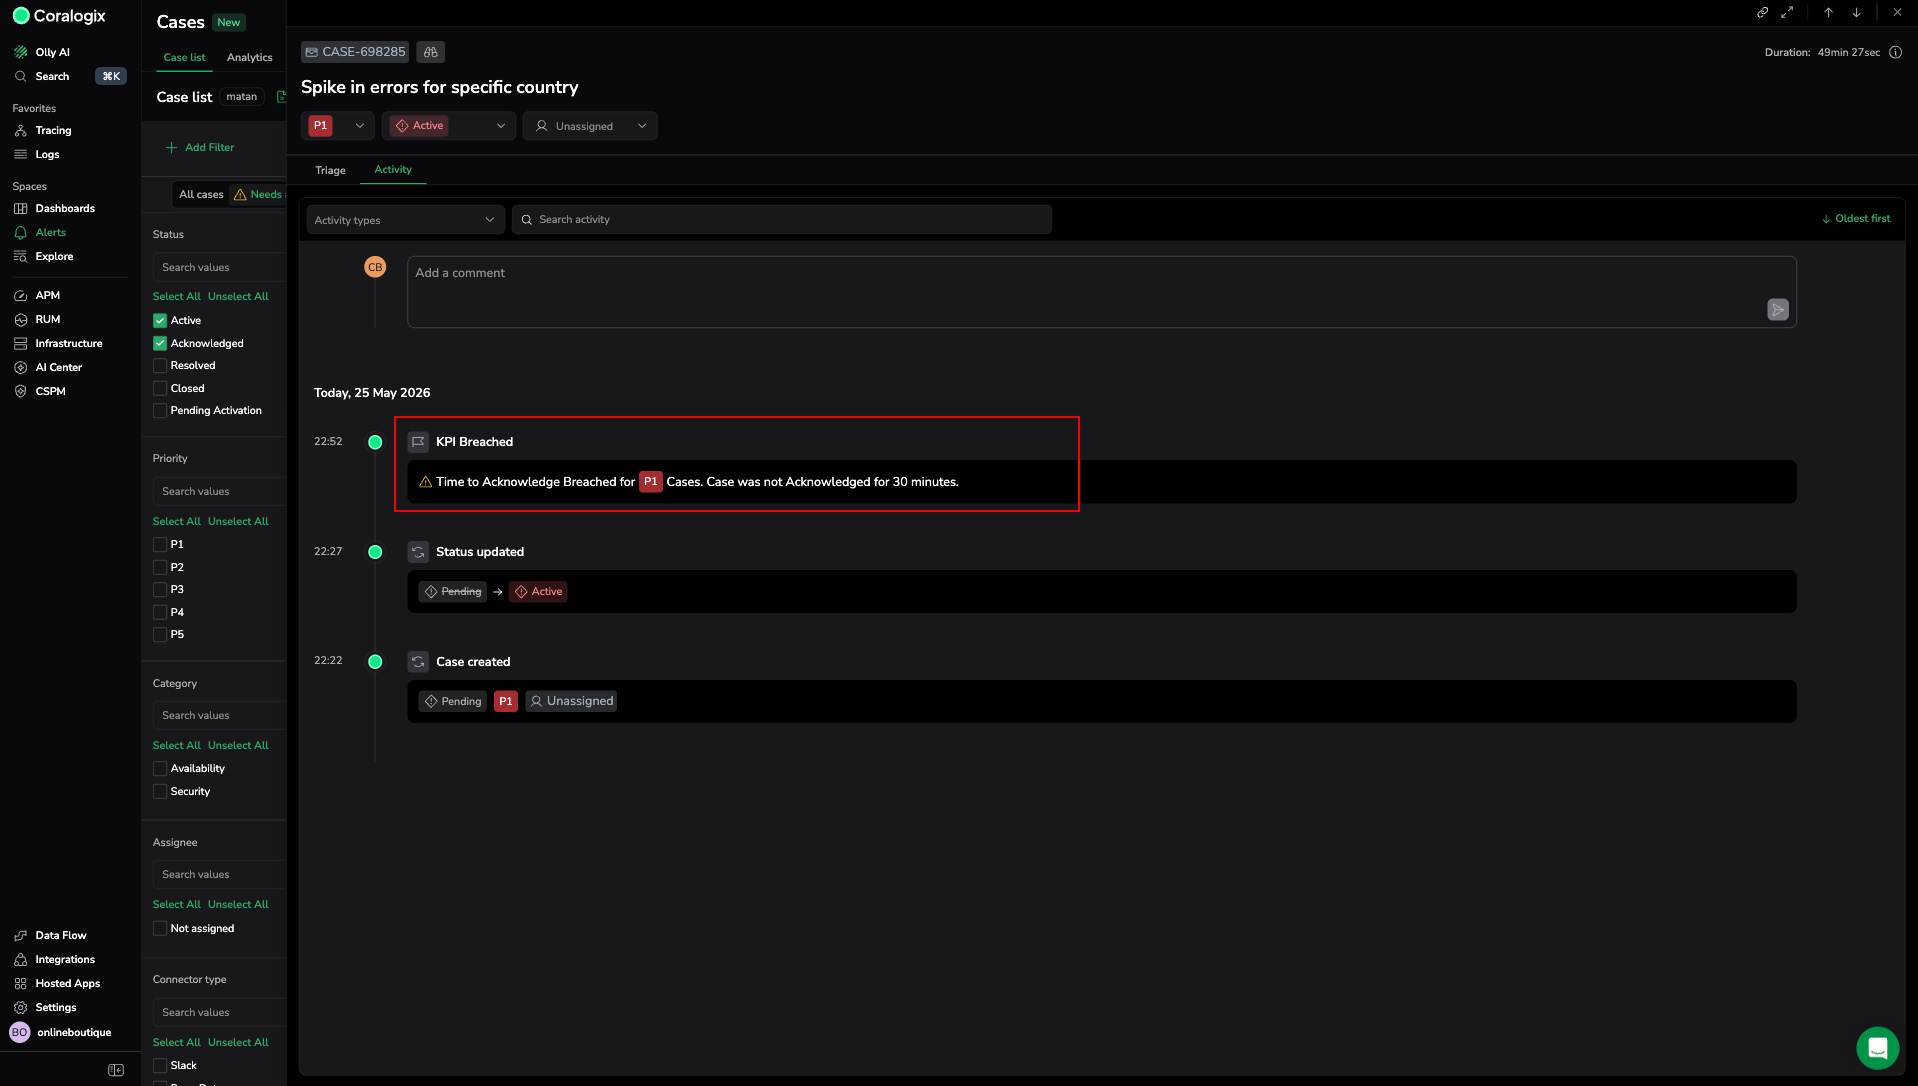Screen dimensions: 1918x1086
Task: Check P3 priority filter
Action: 160,589
